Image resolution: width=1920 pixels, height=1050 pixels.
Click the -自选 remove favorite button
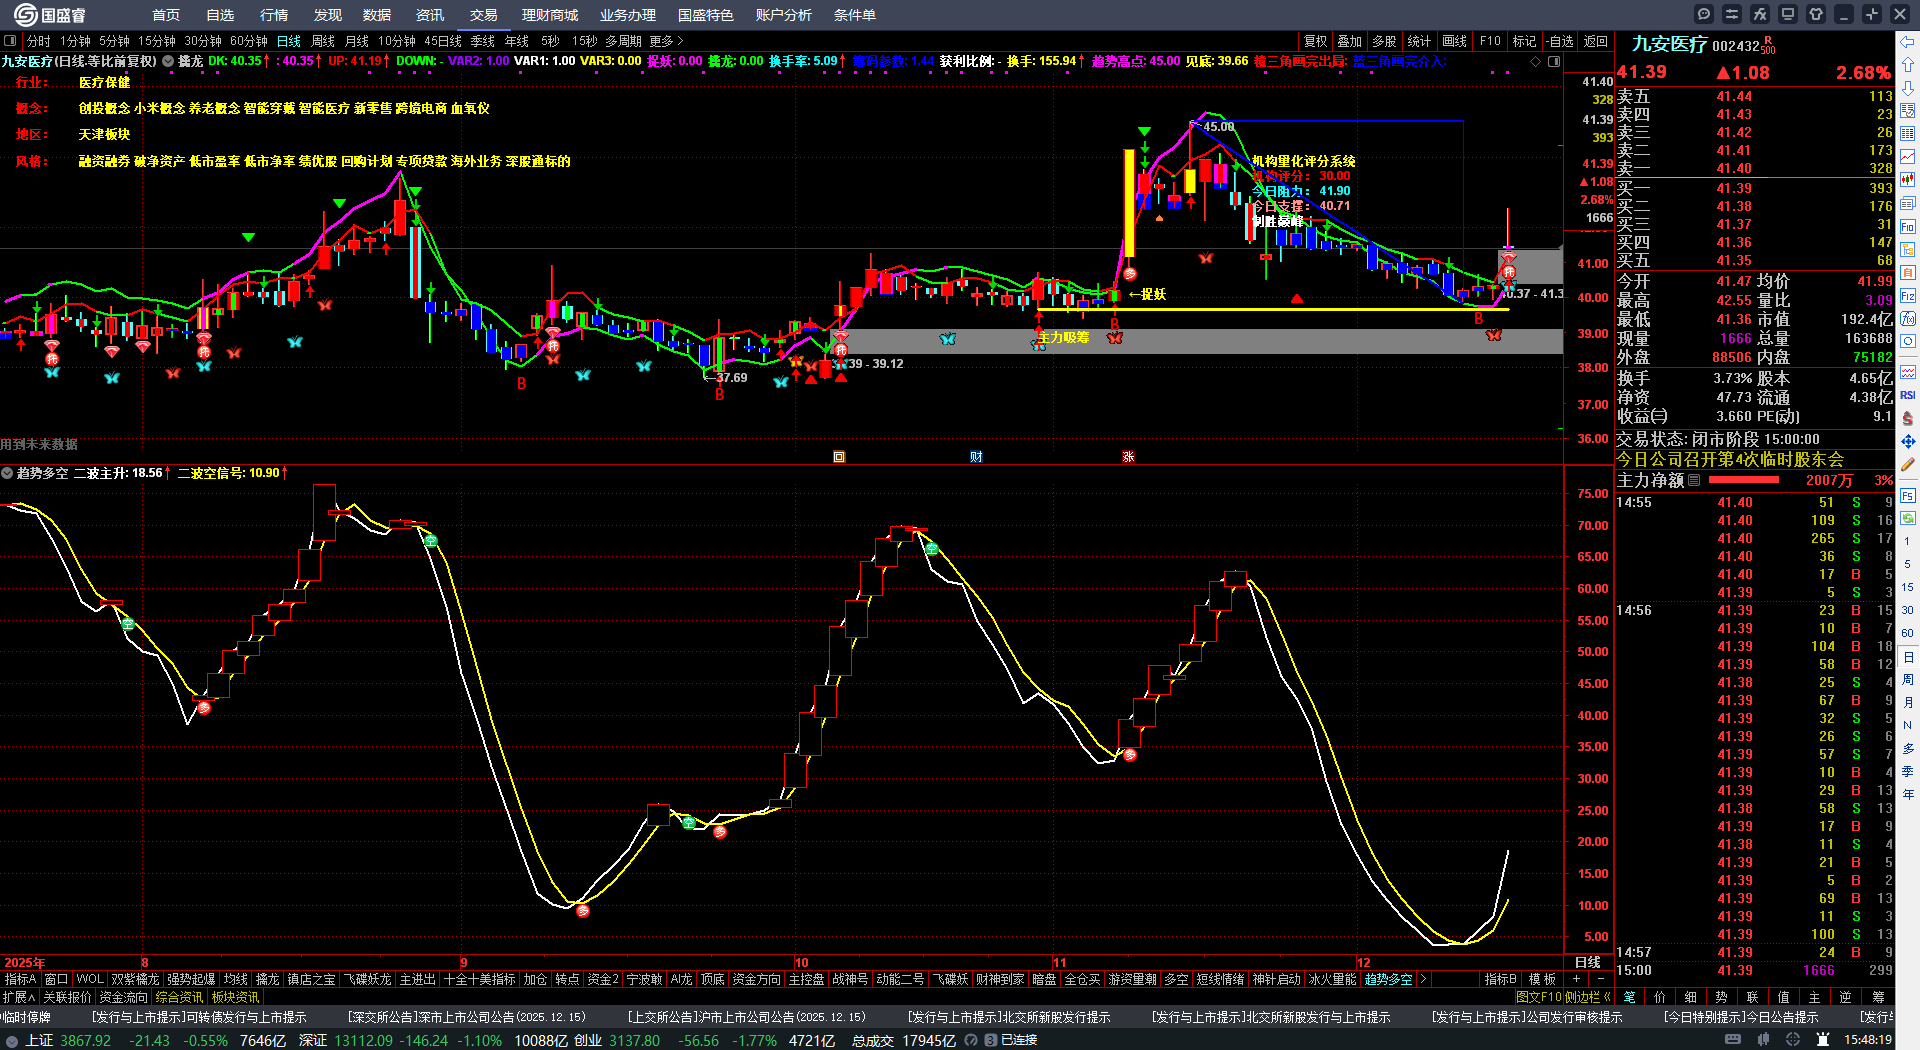point(1560,41)
